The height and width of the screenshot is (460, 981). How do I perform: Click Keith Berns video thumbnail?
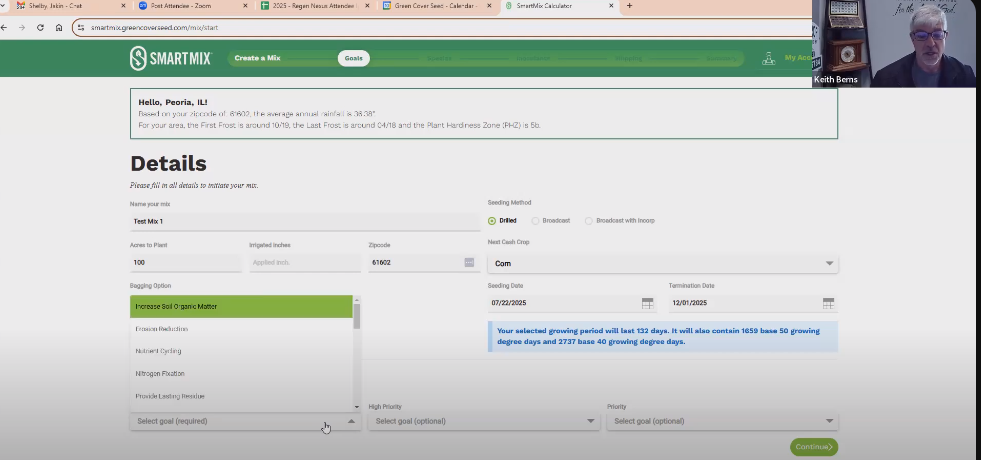(896, 43)
